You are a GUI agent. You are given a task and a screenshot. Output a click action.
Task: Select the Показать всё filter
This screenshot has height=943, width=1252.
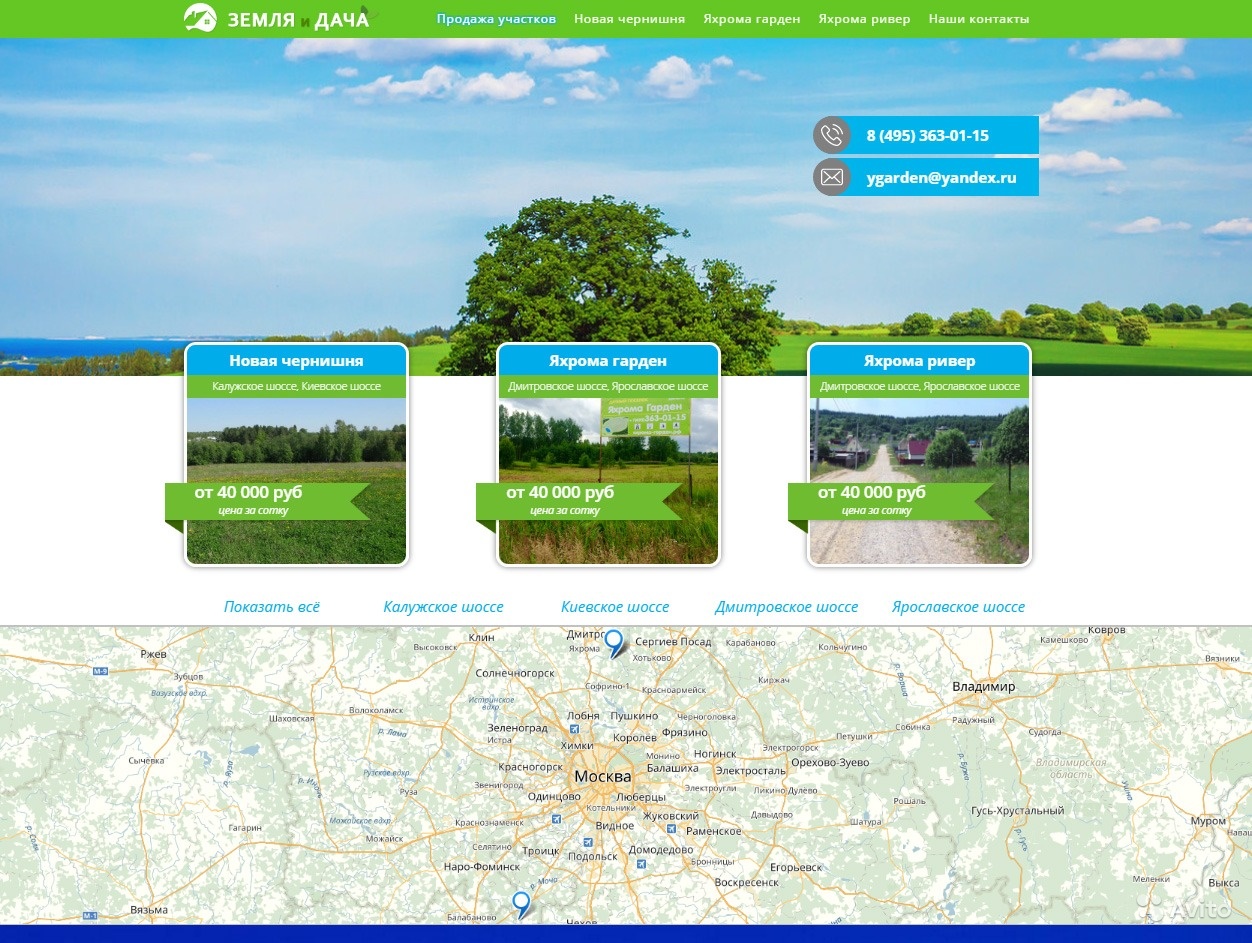[x=272, y=606]
